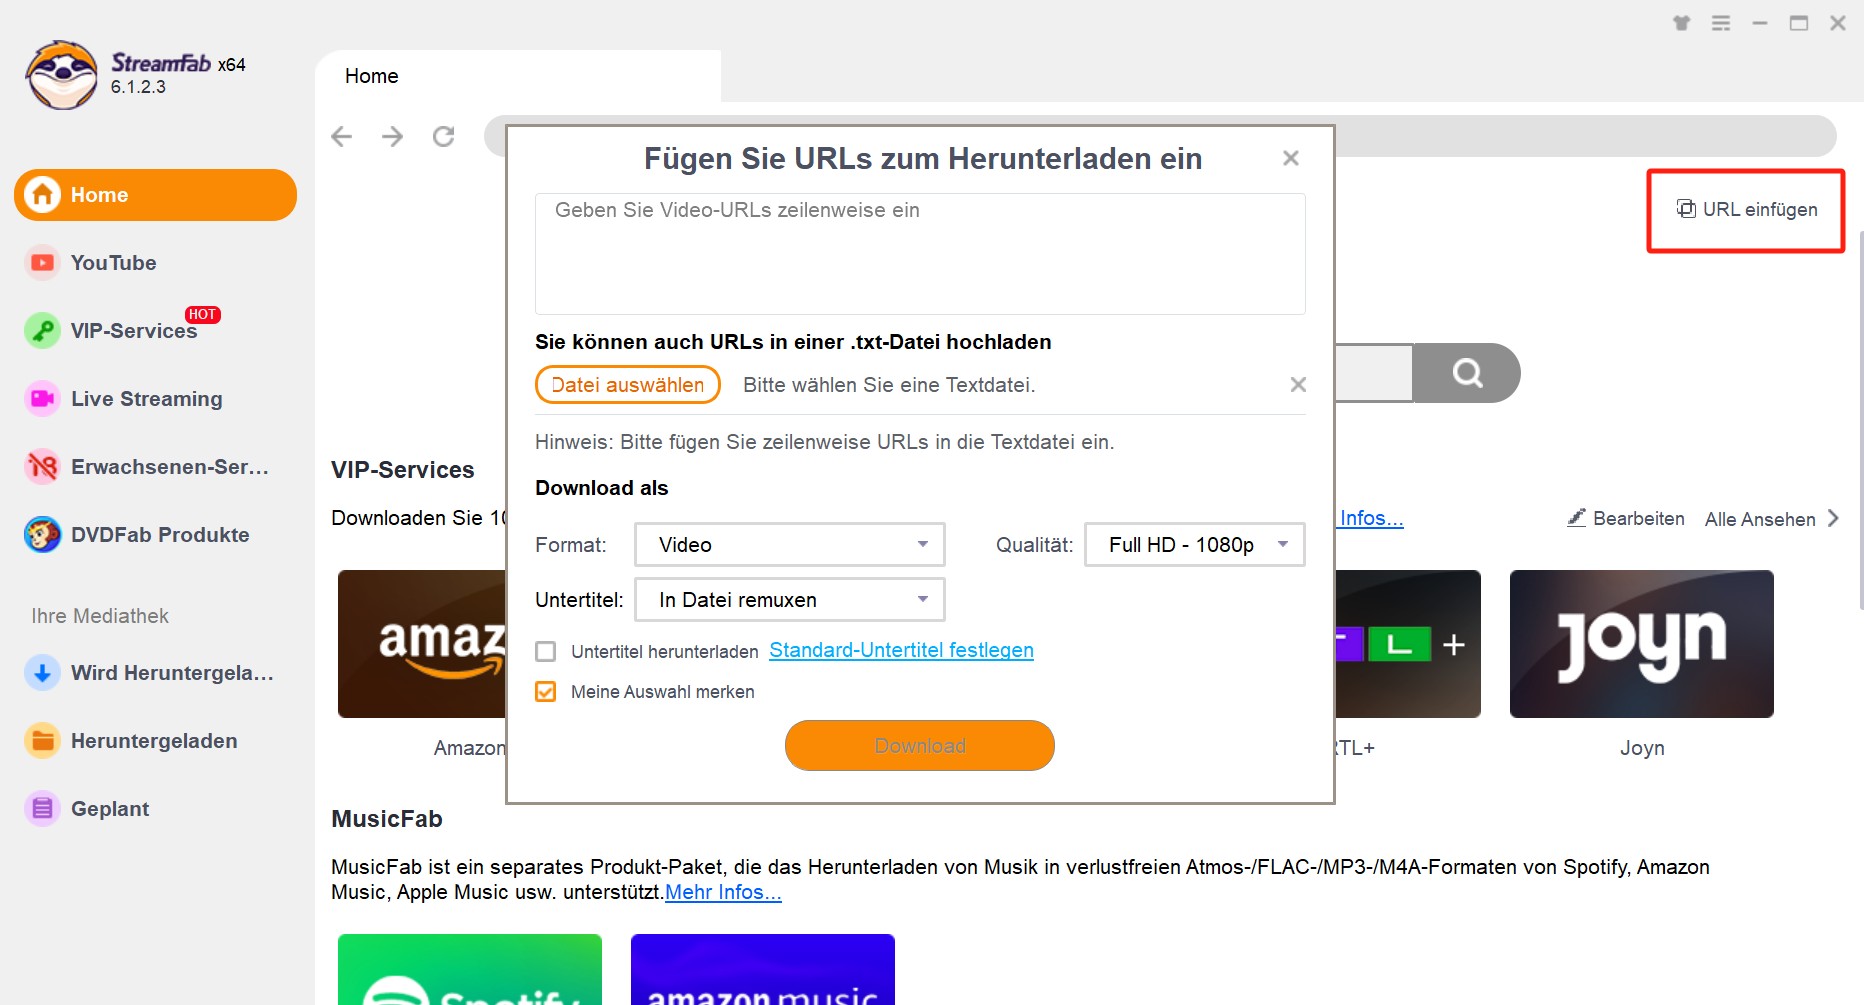The width and height of the screenshot is (1864, 1005).
Task: Open the Amazon service tile
Action: tap(422, 644)
